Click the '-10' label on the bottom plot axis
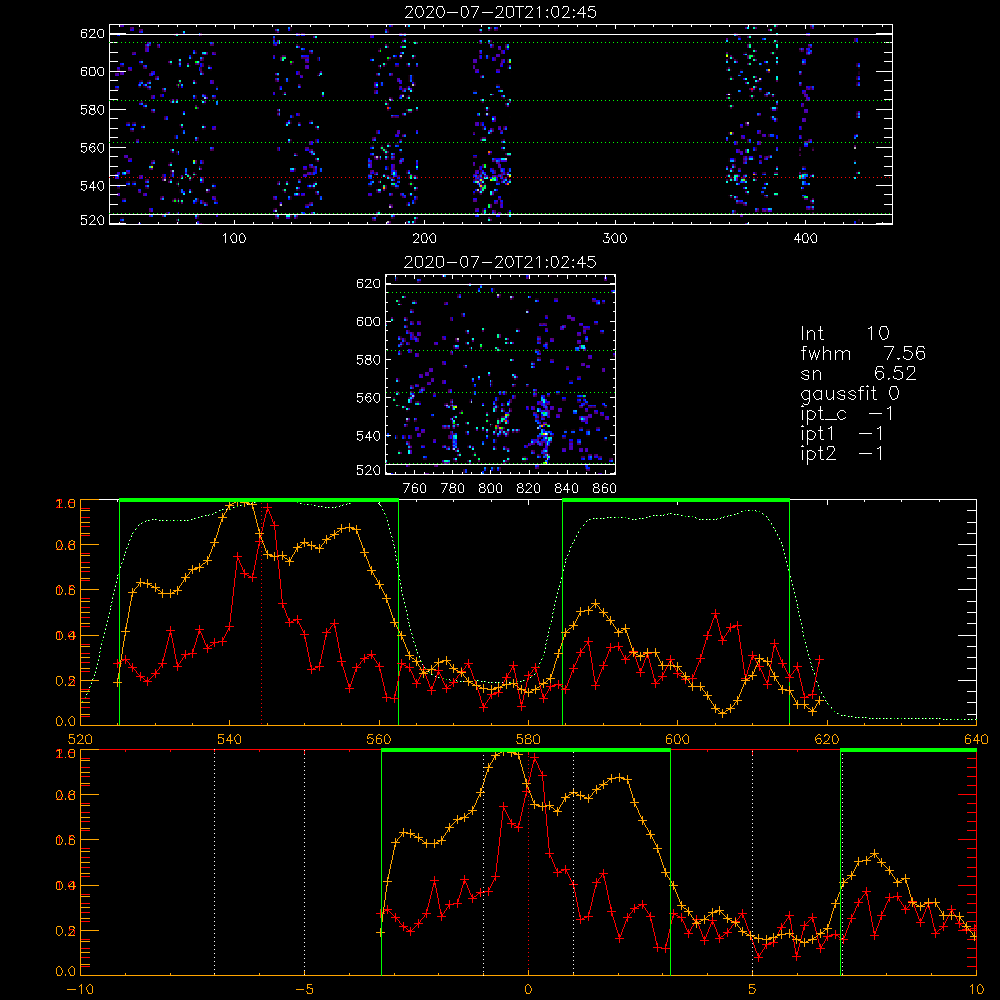1000x1000 pixels. pos(80,990)
